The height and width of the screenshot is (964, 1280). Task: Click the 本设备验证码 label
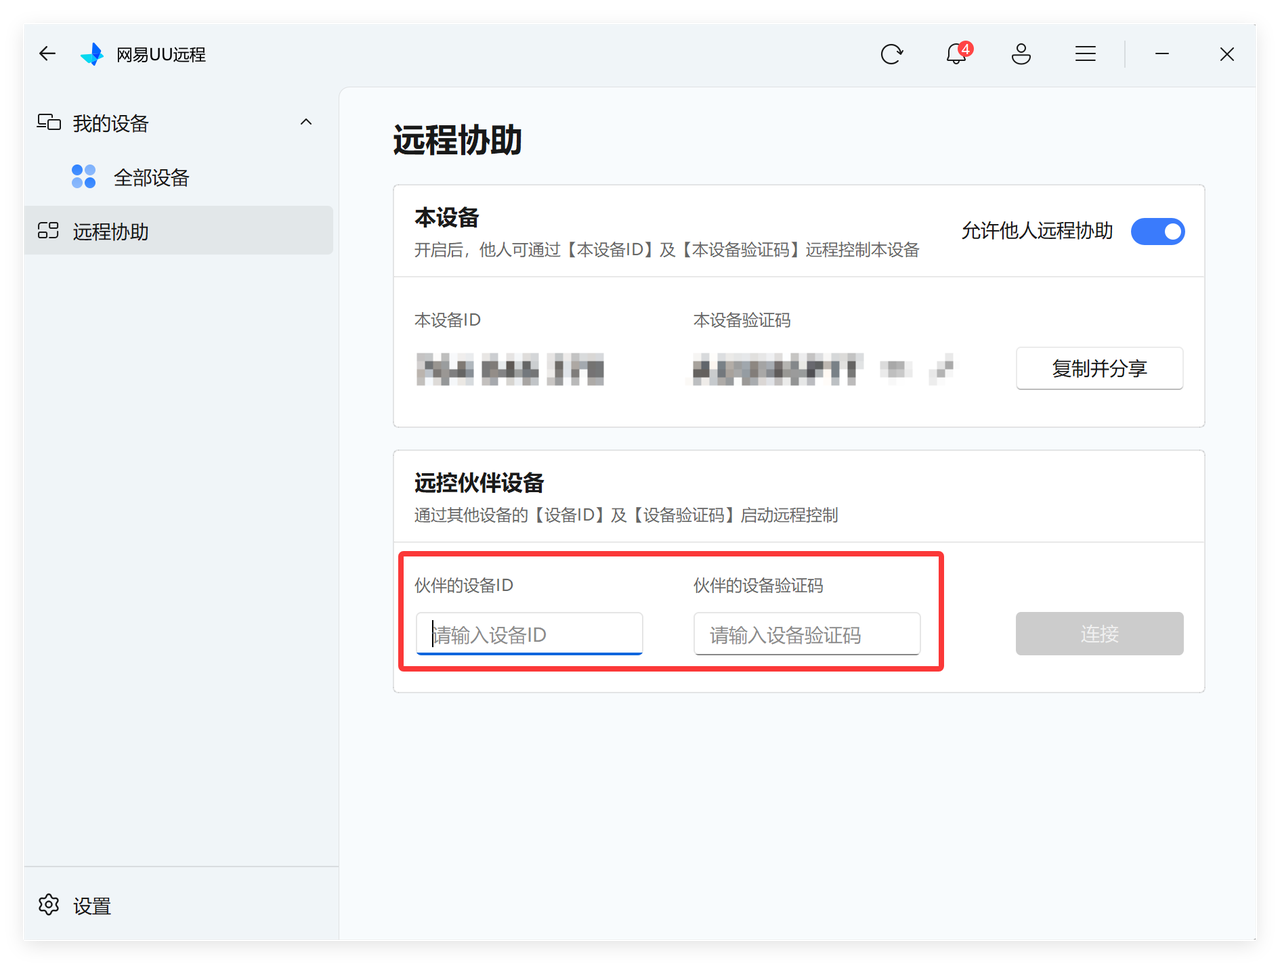(742, 320)
